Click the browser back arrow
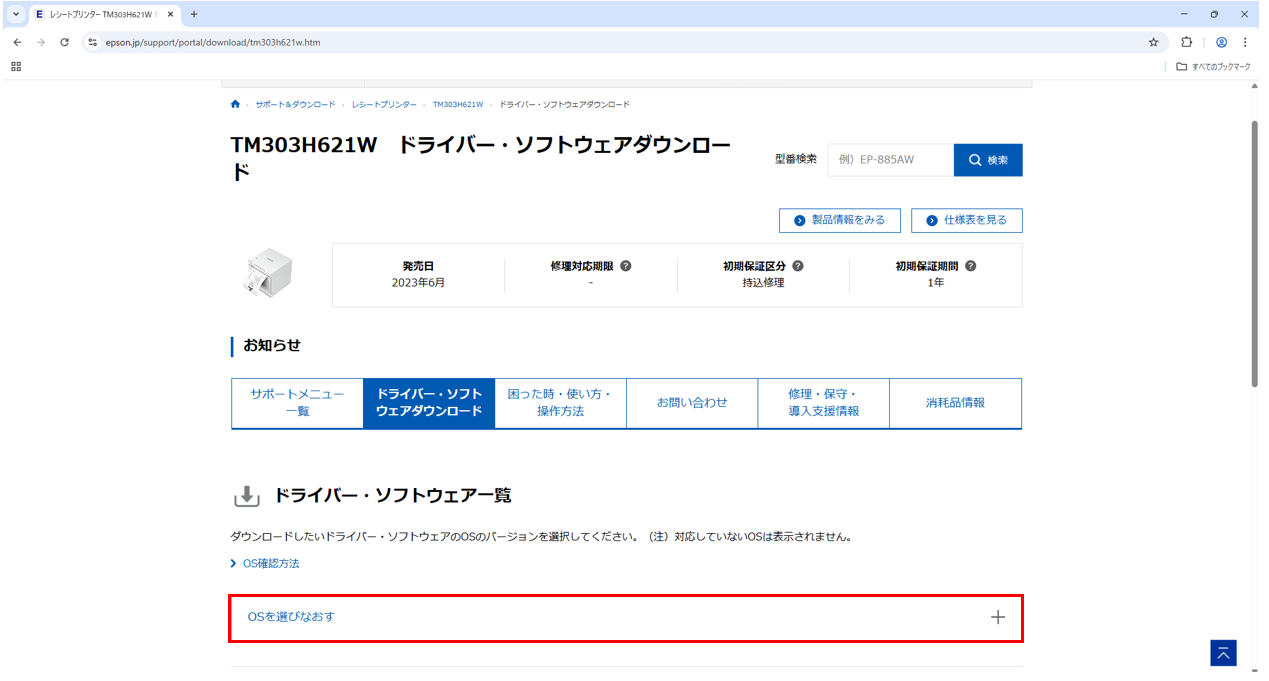 pyautogui.click(x=17, y=42)
